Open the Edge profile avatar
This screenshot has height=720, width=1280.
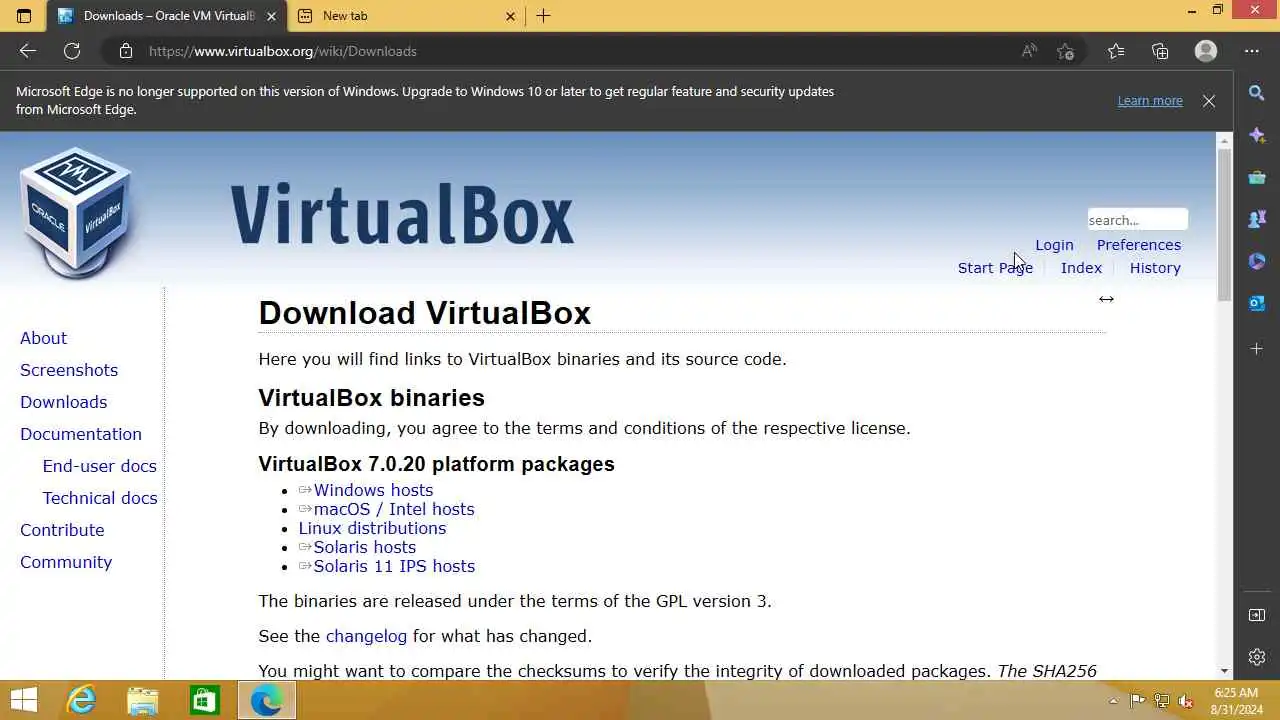[1206, 51]
